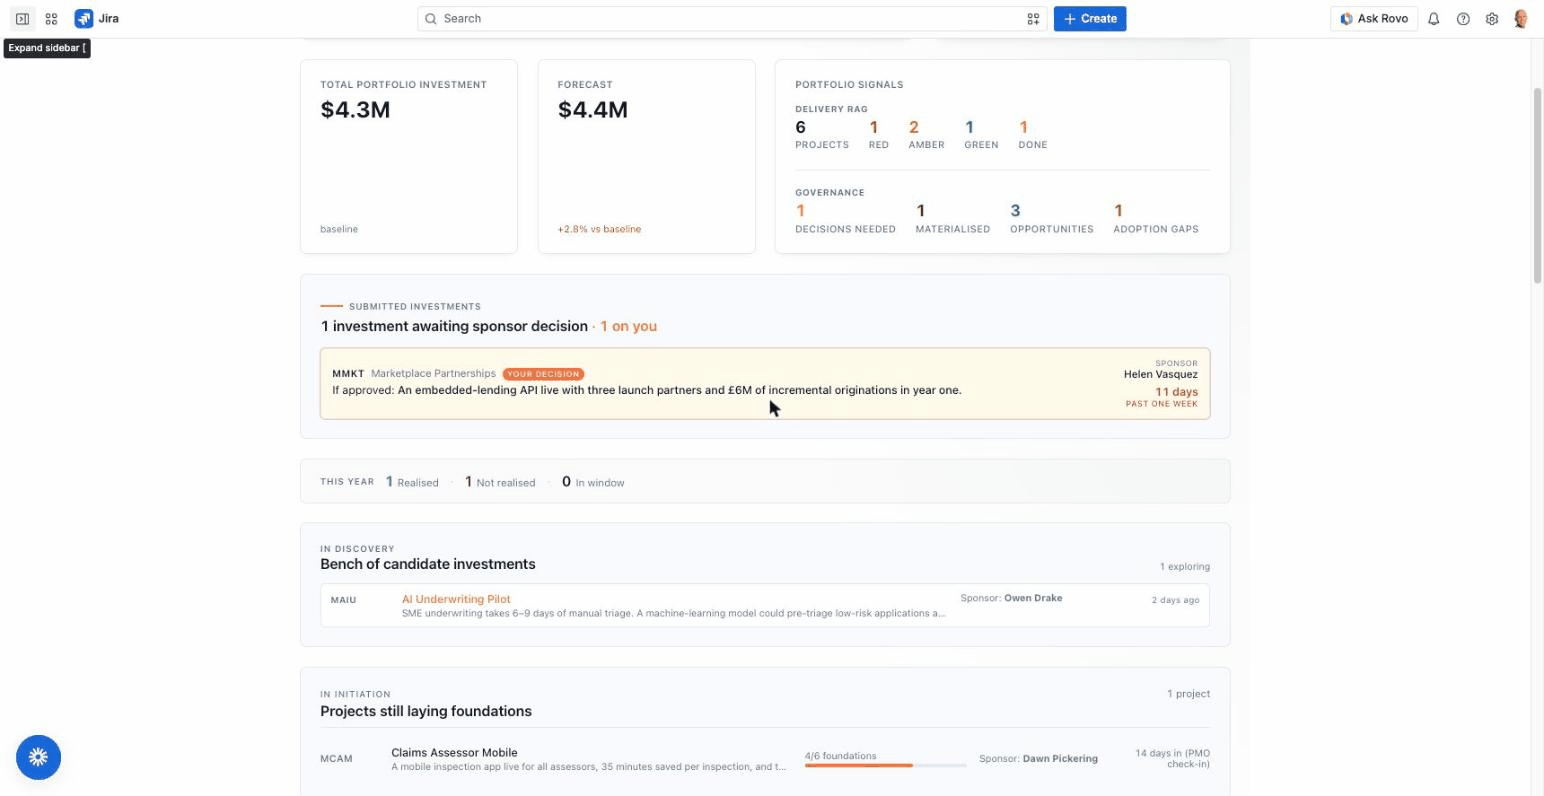Click the +2.8% vs baseline text
The width and height of the screenshot is (1544, 796).
click(599, 229)
